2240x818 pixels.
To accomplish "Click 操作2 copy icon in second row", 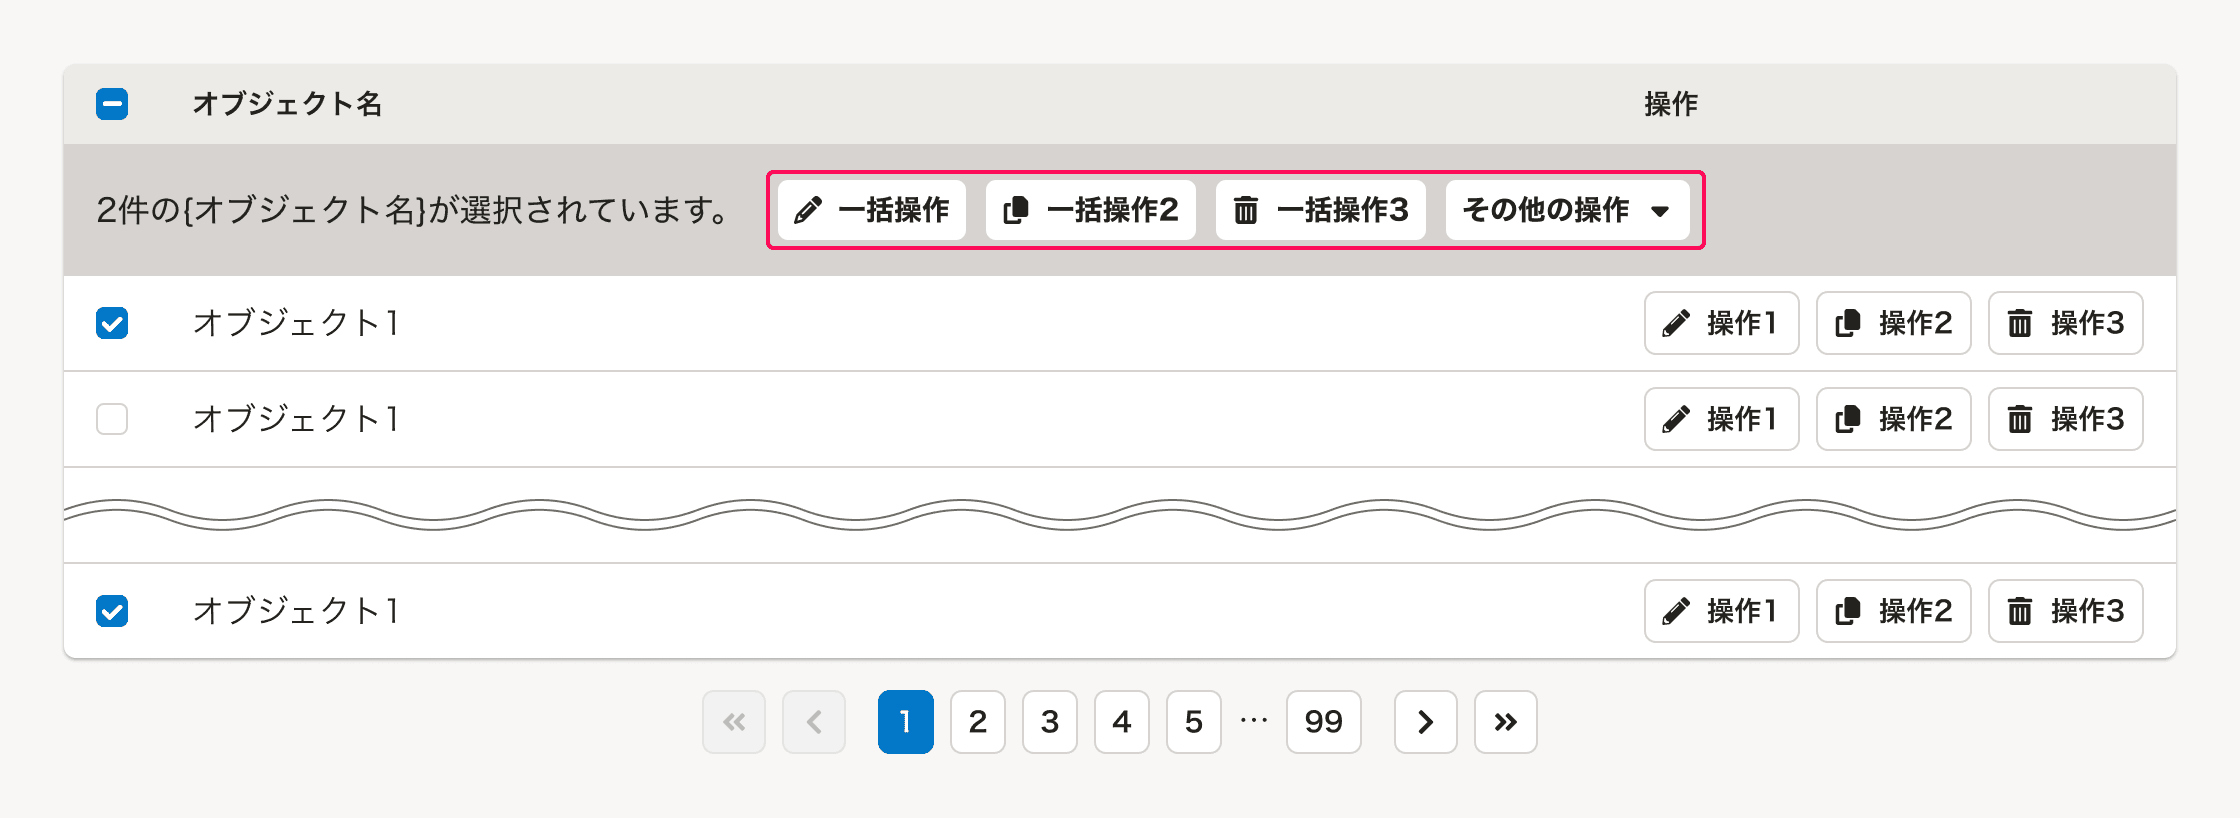I will pos(1848,419).
